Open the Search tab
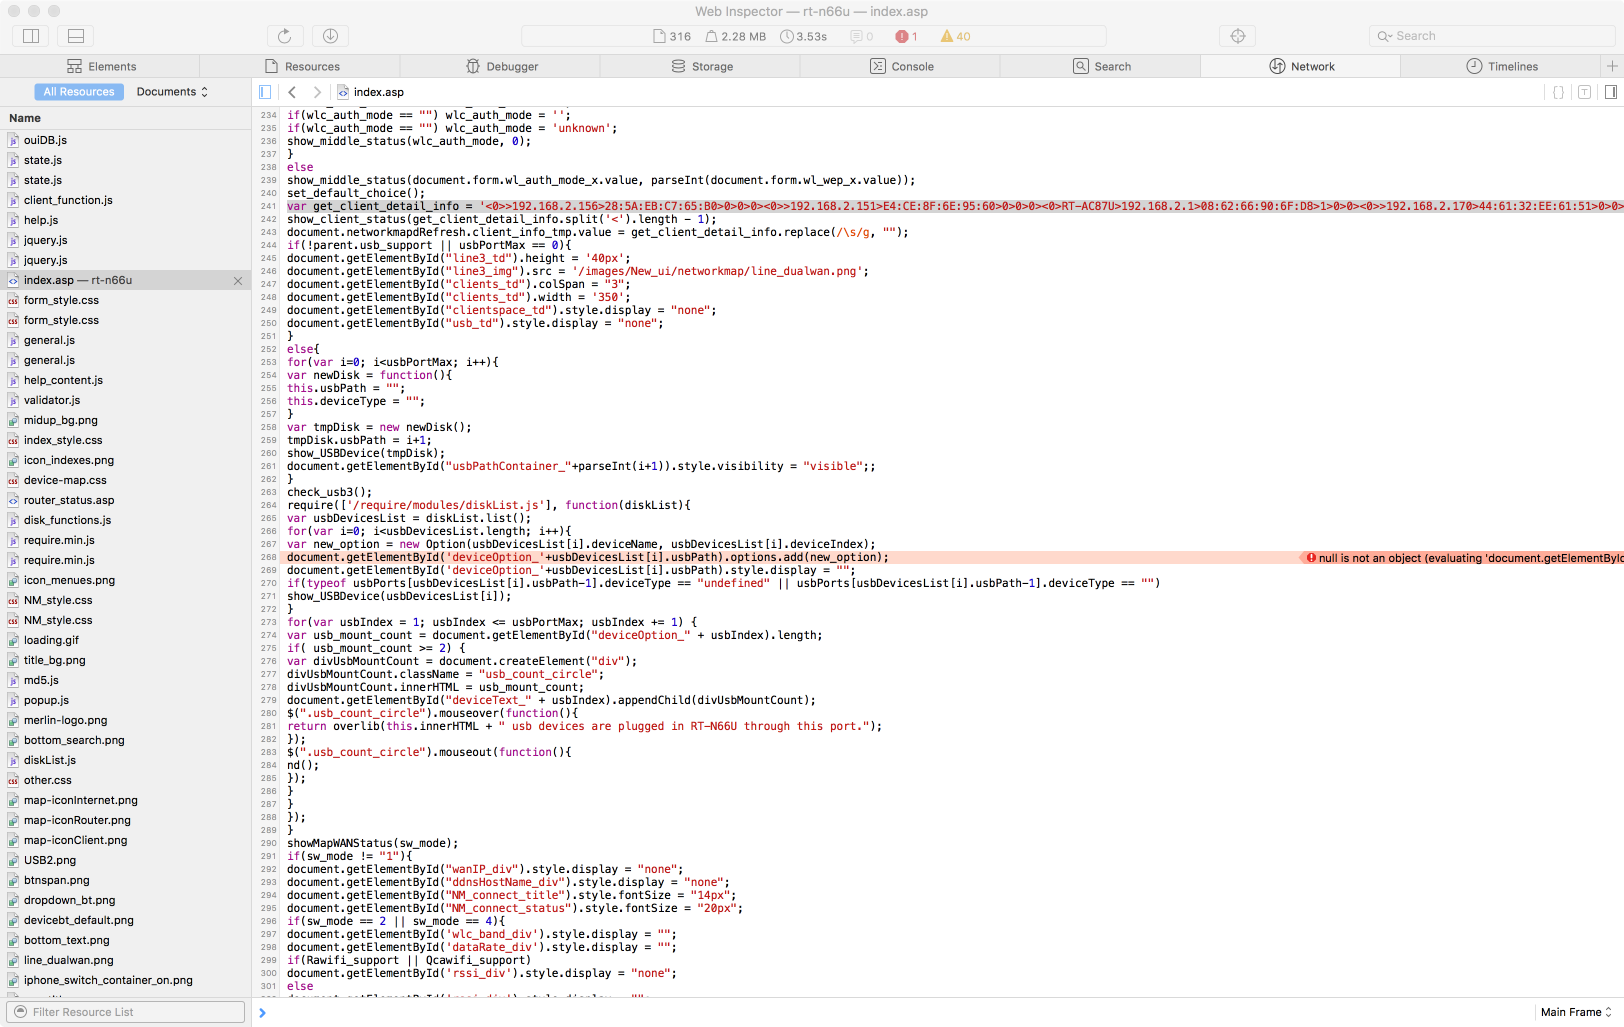Image resolution: width=1624 pixels, height=1027 pixels. tap(1102, 66)
